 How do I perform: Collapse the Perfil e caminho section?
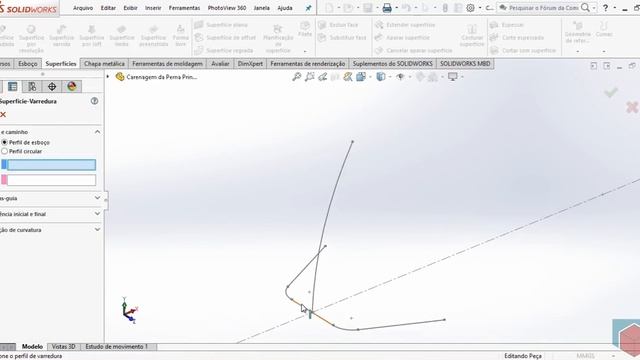[97, 132]
